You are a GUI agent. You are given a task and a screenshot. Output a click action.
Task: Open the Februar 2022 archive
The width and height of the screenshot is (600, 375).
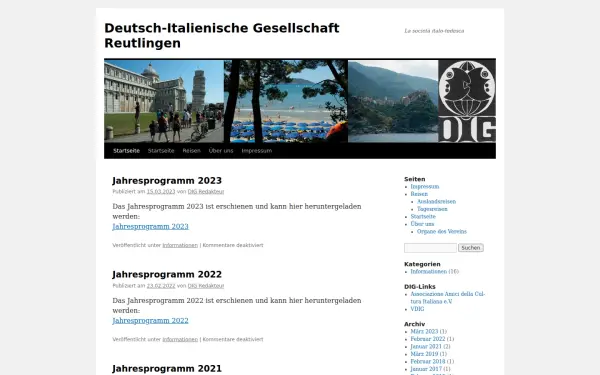[428, 339]
